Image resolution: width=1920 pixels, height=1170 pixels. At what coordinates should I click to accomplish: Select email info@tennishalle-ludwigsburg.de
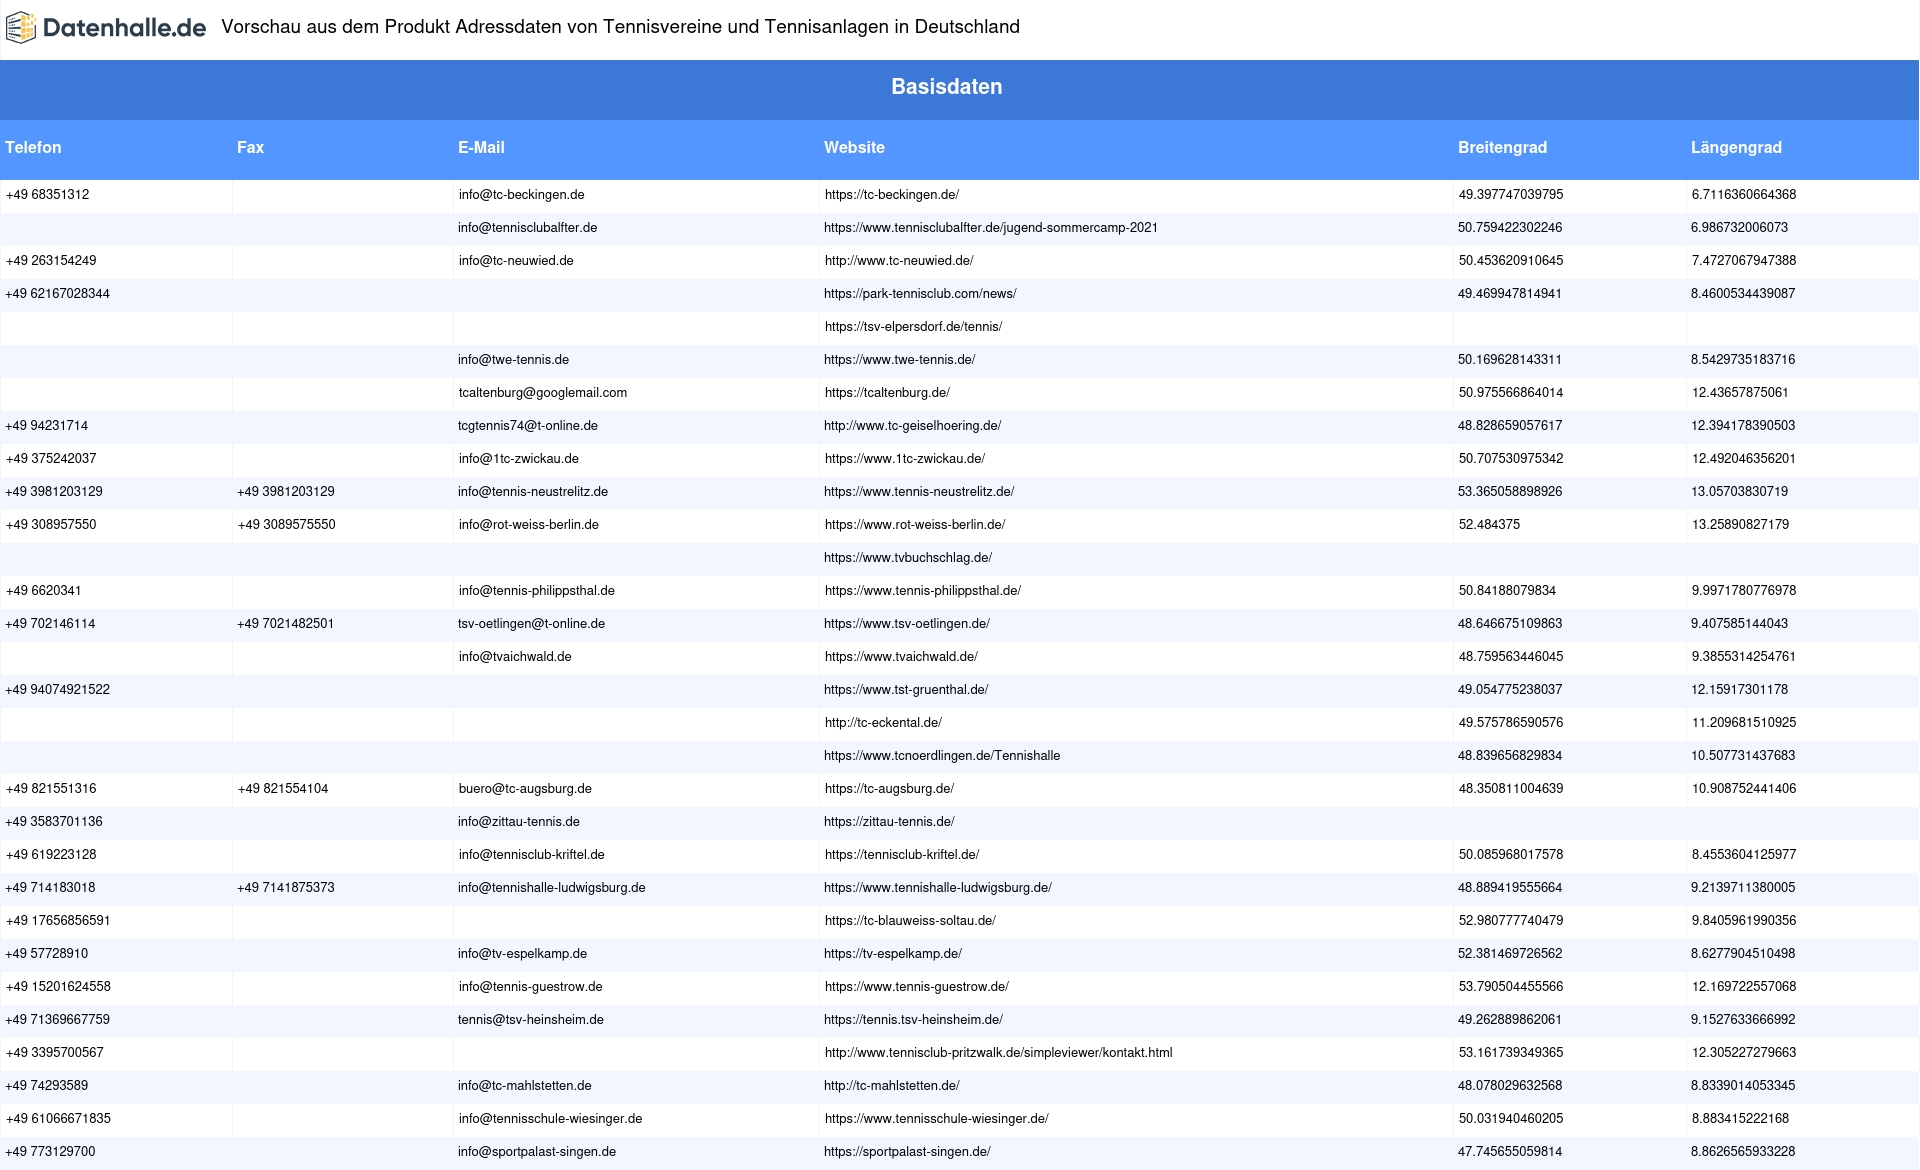point(552,888)
